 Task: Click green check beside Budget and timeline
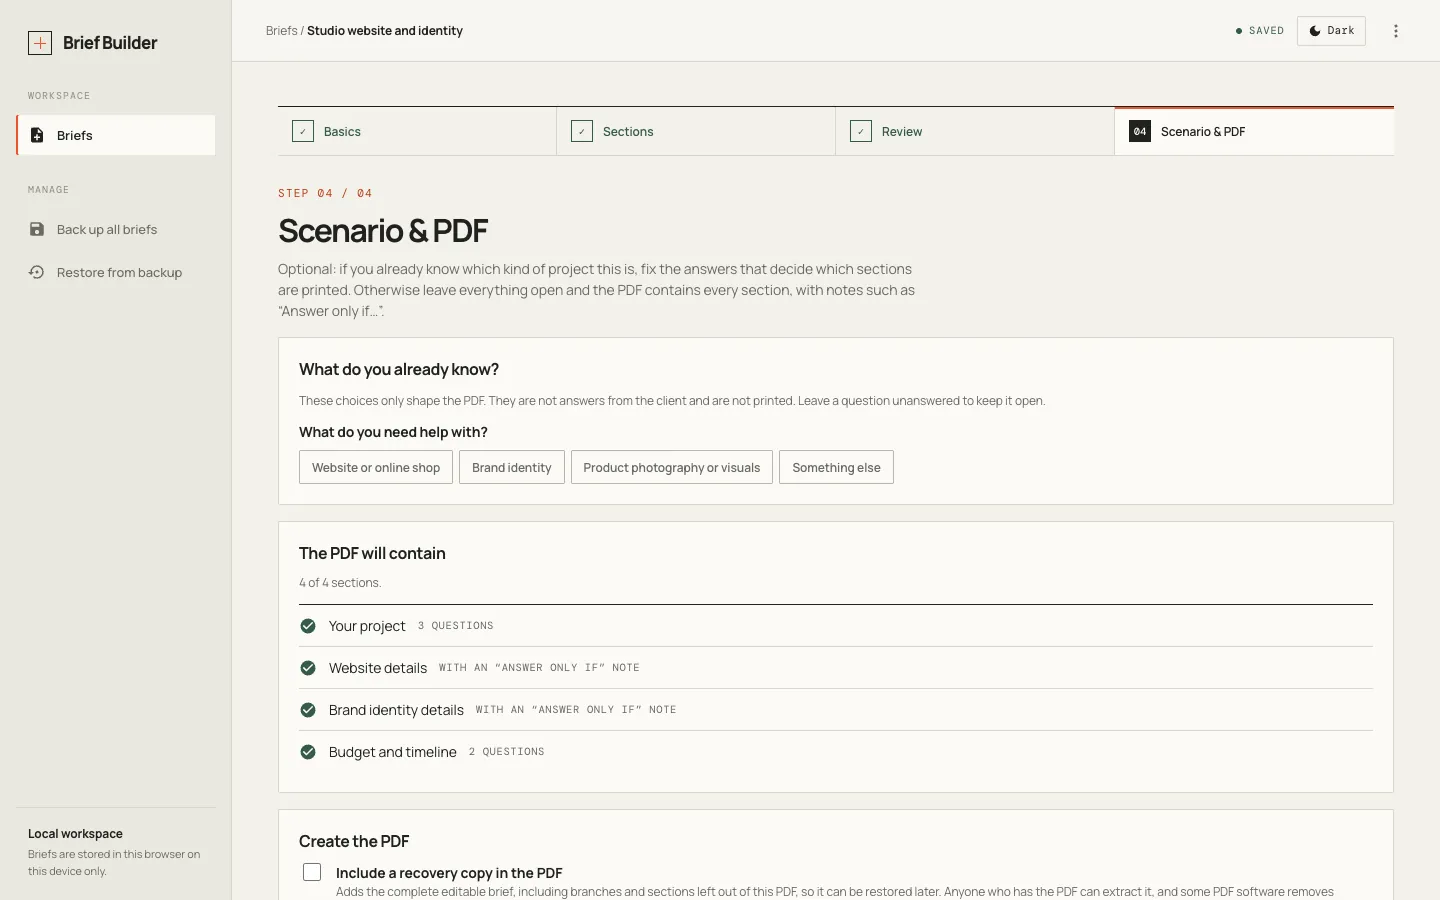308,752
